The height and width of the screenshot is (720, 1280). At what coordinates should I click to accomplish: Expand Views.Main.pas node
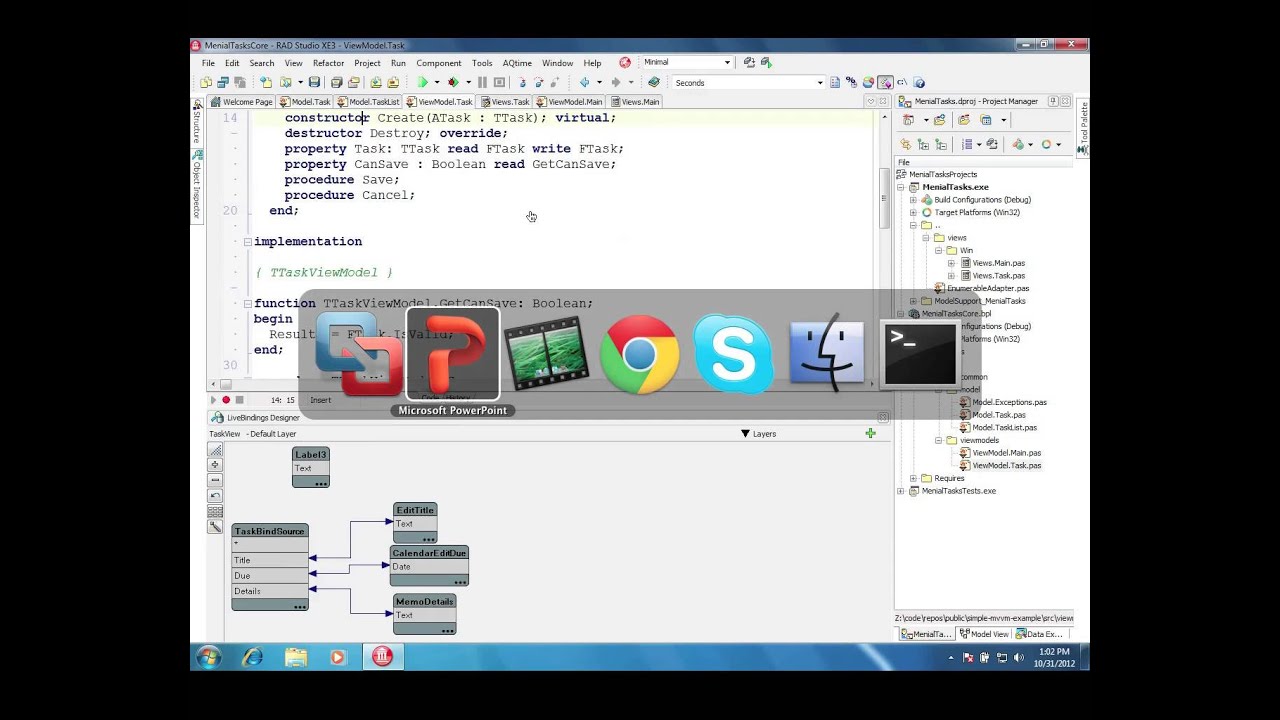click(951, 263)
